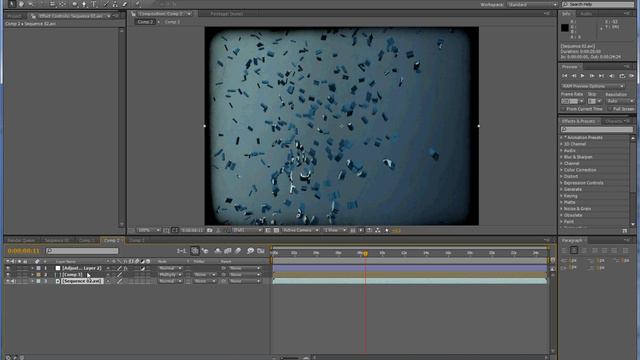This screenshot has height=360, width=640.
Task: Select the Clone Stamp tool
Action: (x=116, y=4)
